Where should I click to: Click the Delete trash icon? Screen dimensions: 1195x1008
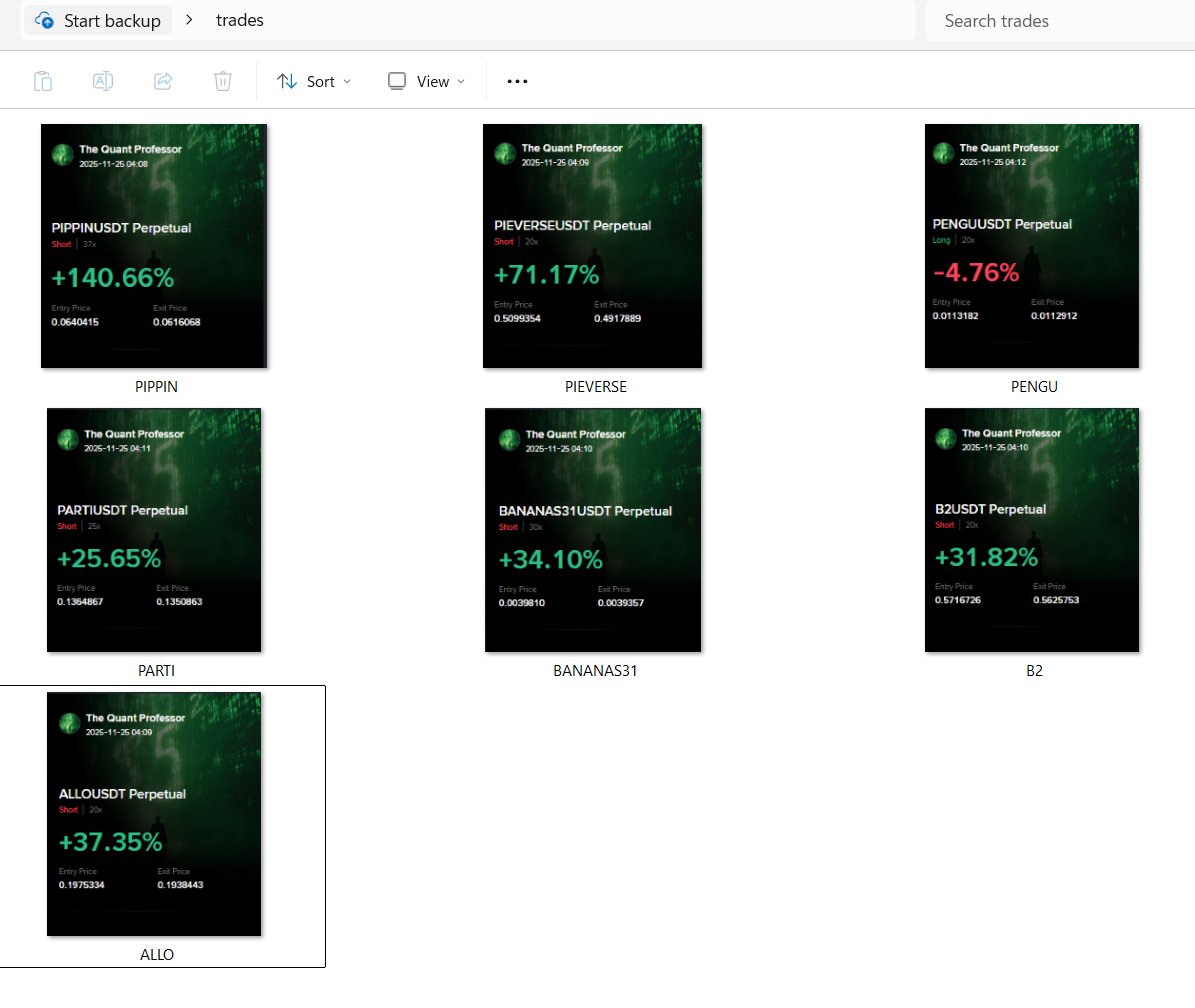point(222,80)
